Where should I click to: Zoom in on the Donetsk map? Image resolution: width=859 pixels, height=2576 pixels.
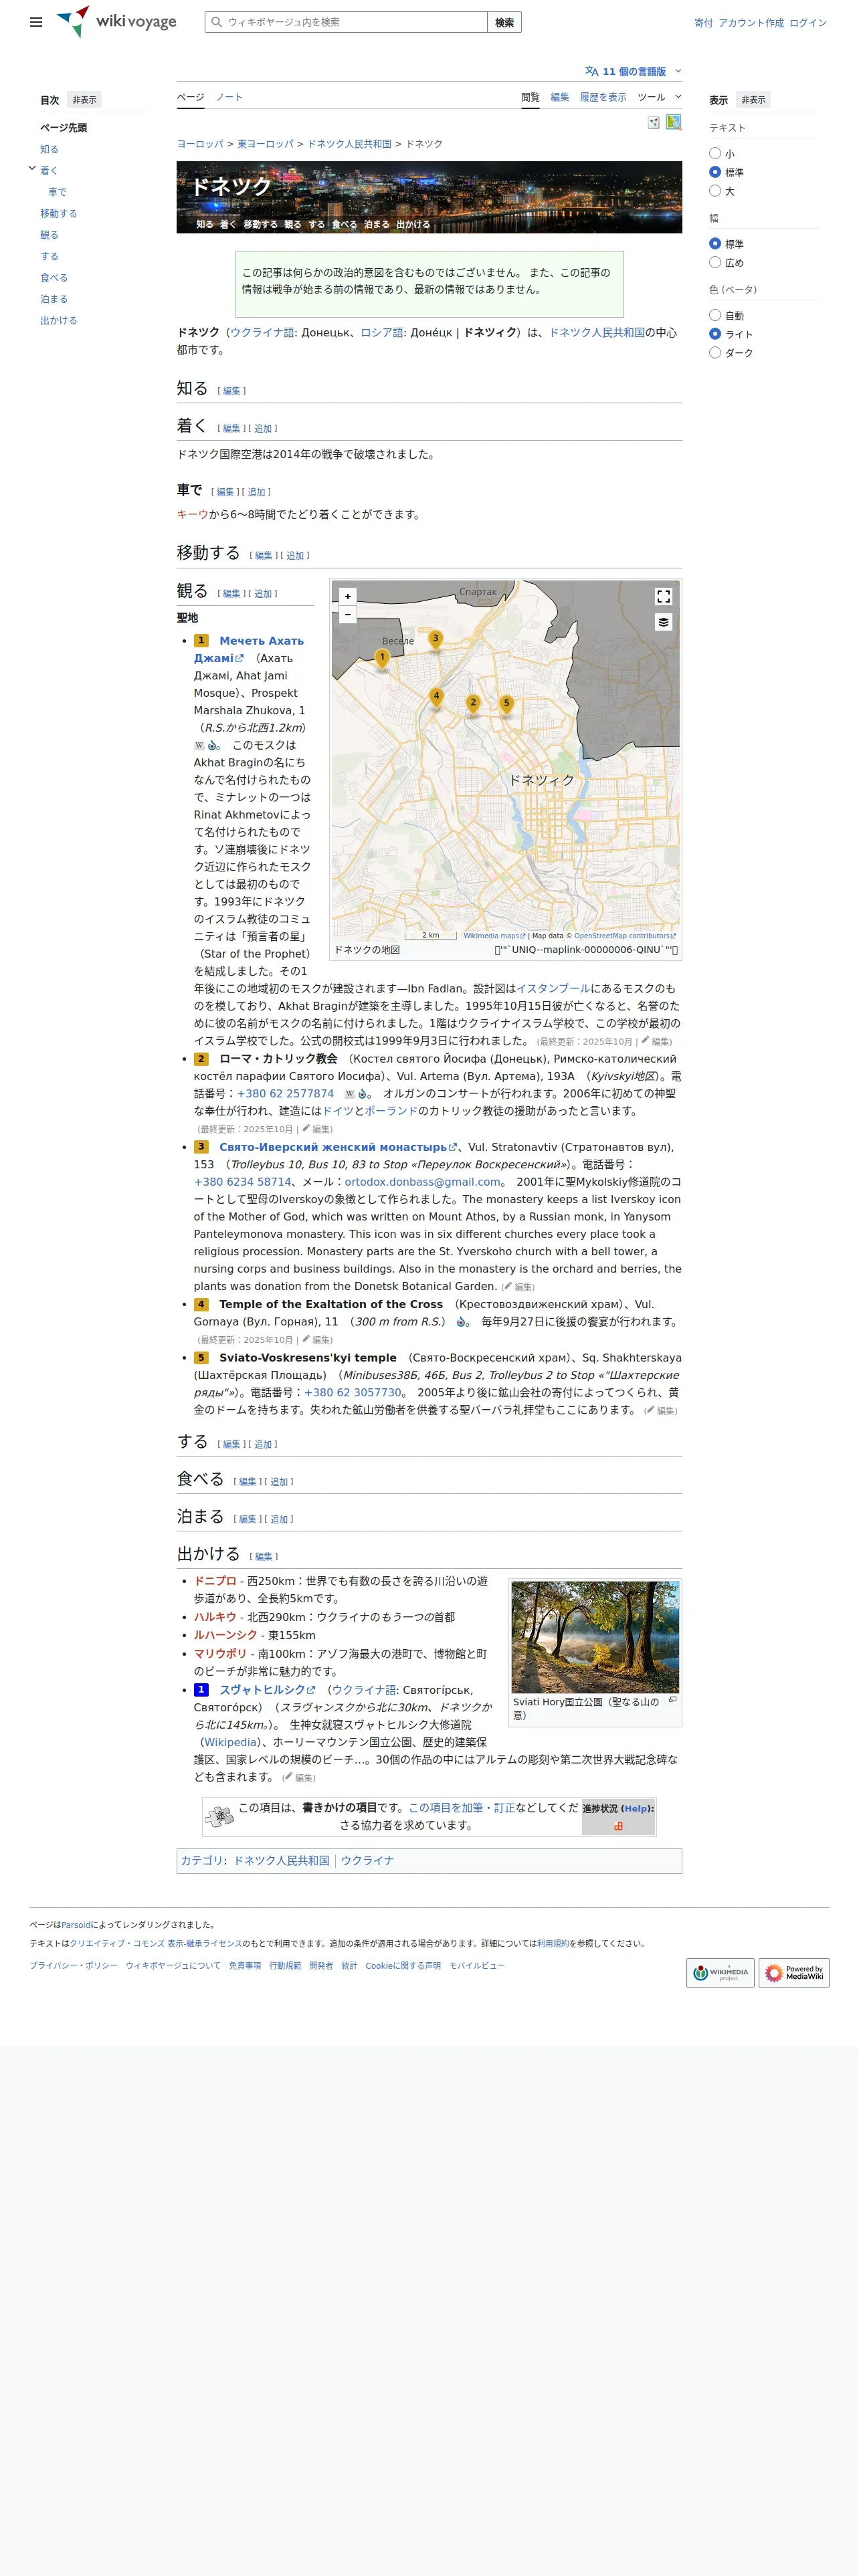(348, 596)
